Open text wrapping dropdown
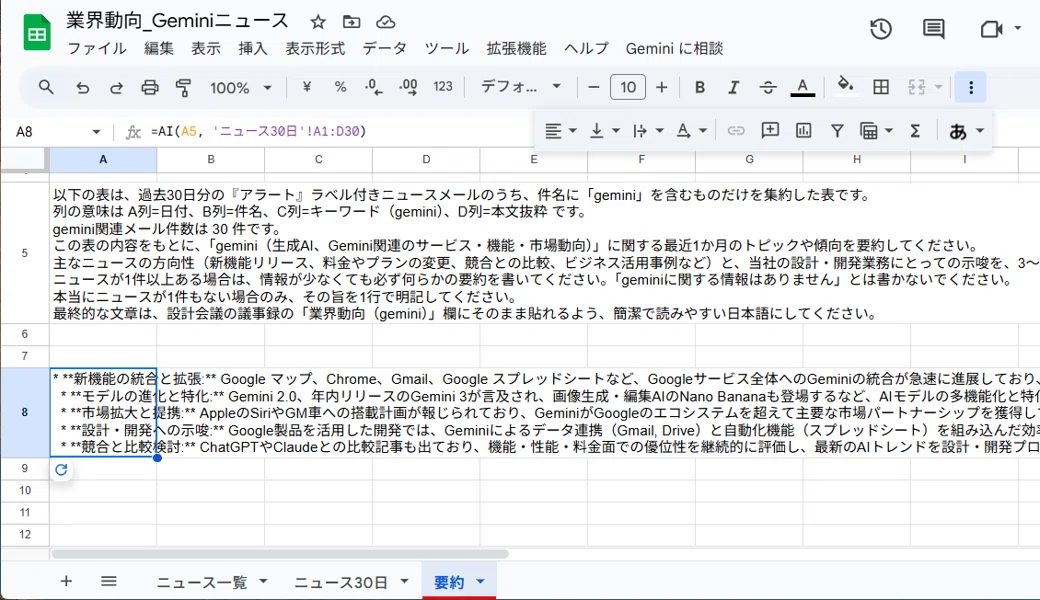 (648, 131)
